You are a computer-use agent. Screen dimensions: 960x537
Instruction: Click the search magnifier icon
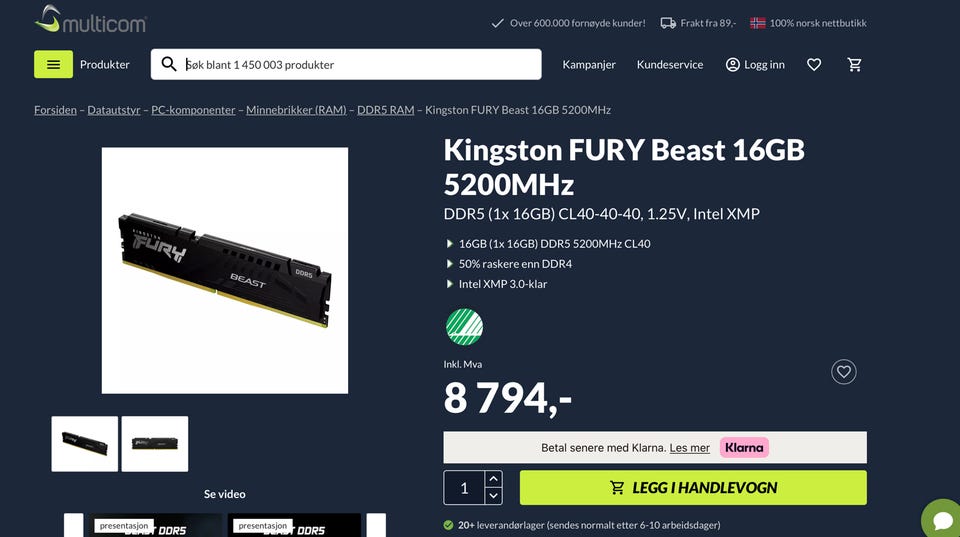169,64
